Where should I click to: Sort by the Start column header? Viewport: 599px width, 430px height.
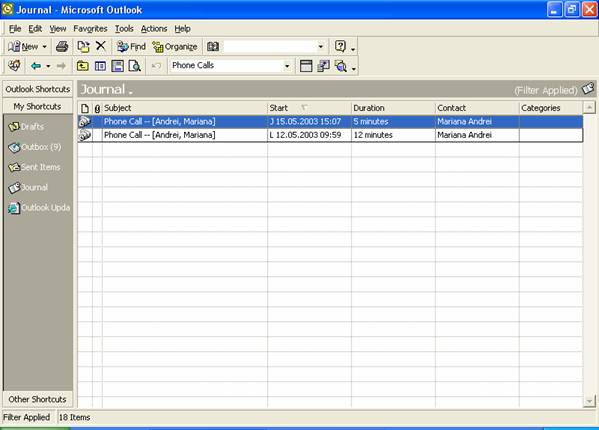tap(309, 108)
